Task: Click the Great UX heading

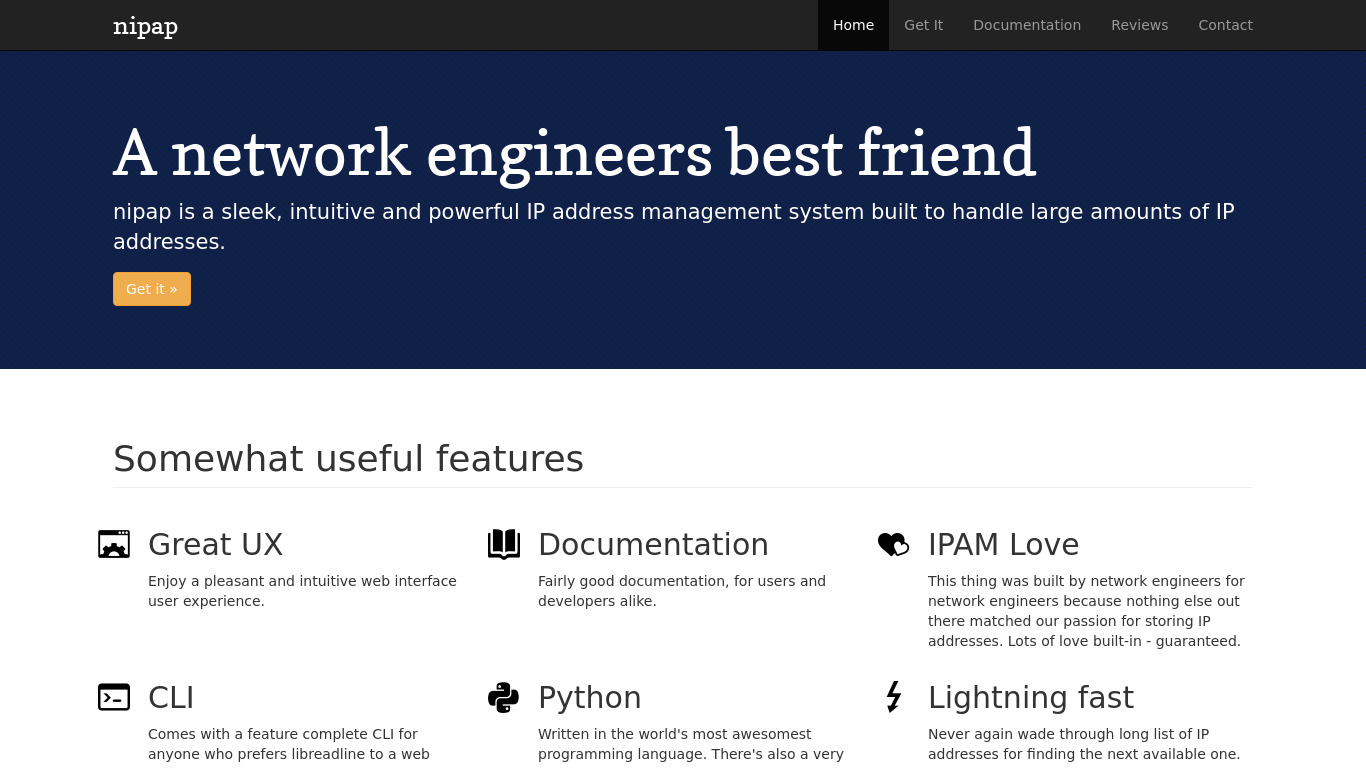Action: click(215, 545)
